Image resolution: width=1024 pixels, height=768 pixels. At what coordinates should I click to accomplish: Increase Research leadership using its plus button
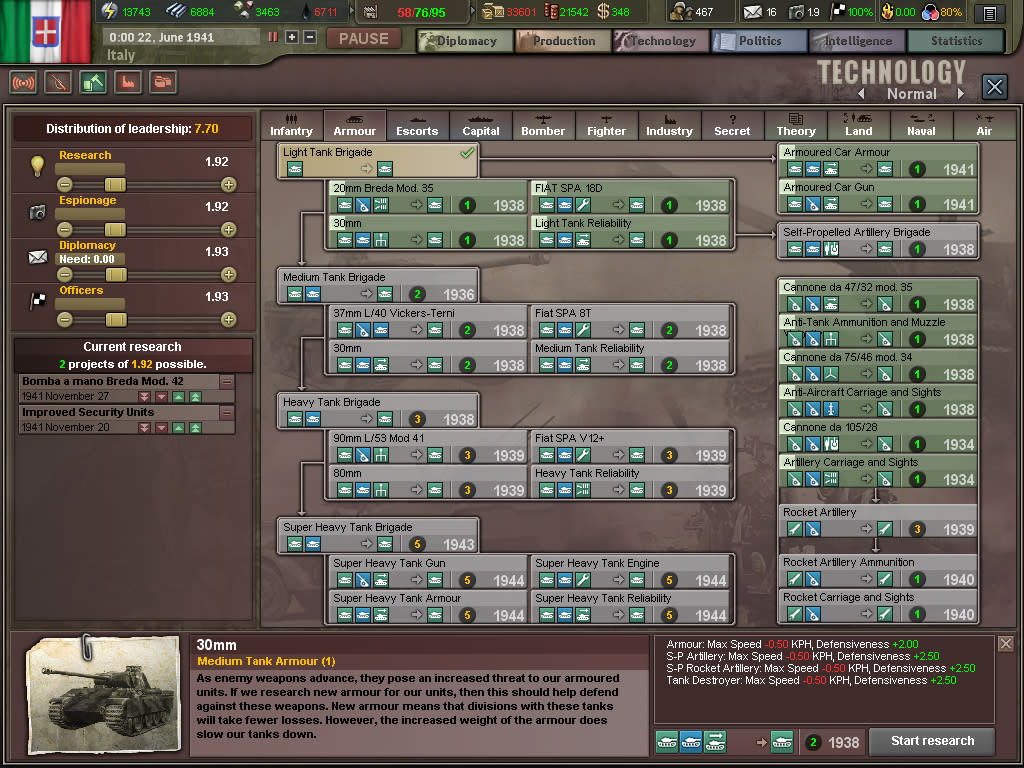tap(229, 184)
